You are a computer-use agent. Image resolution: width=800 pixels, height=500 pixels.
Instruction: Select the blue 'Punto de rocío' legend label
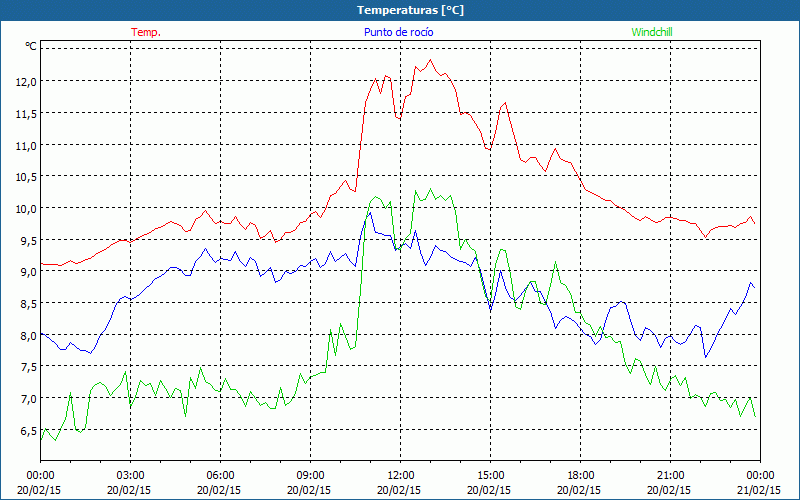398,32
